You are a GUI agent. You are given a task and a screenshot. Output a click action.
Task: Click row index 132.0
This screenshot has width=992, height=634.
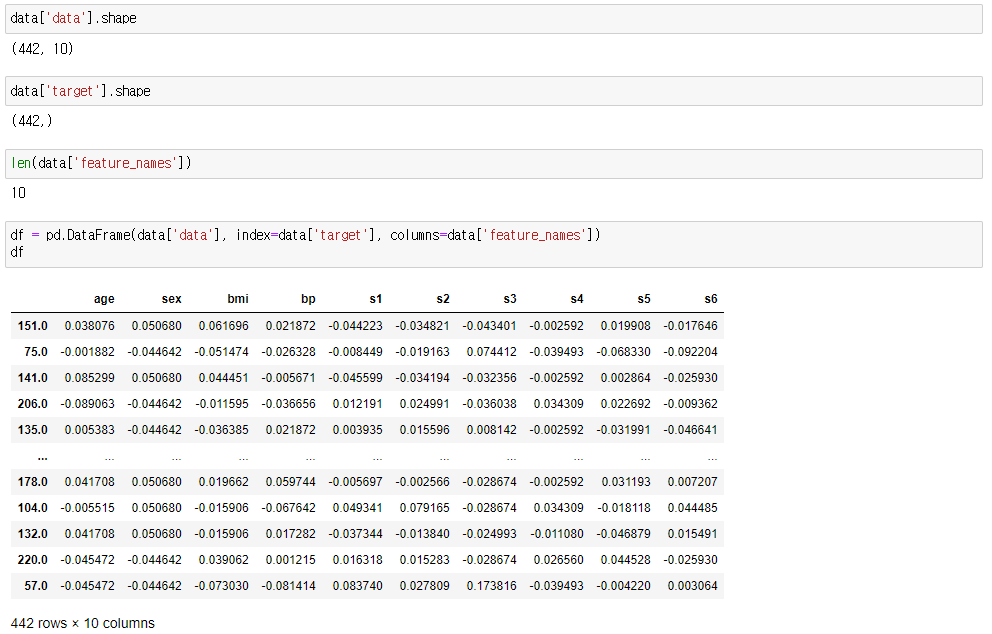(x=32, y=533)
